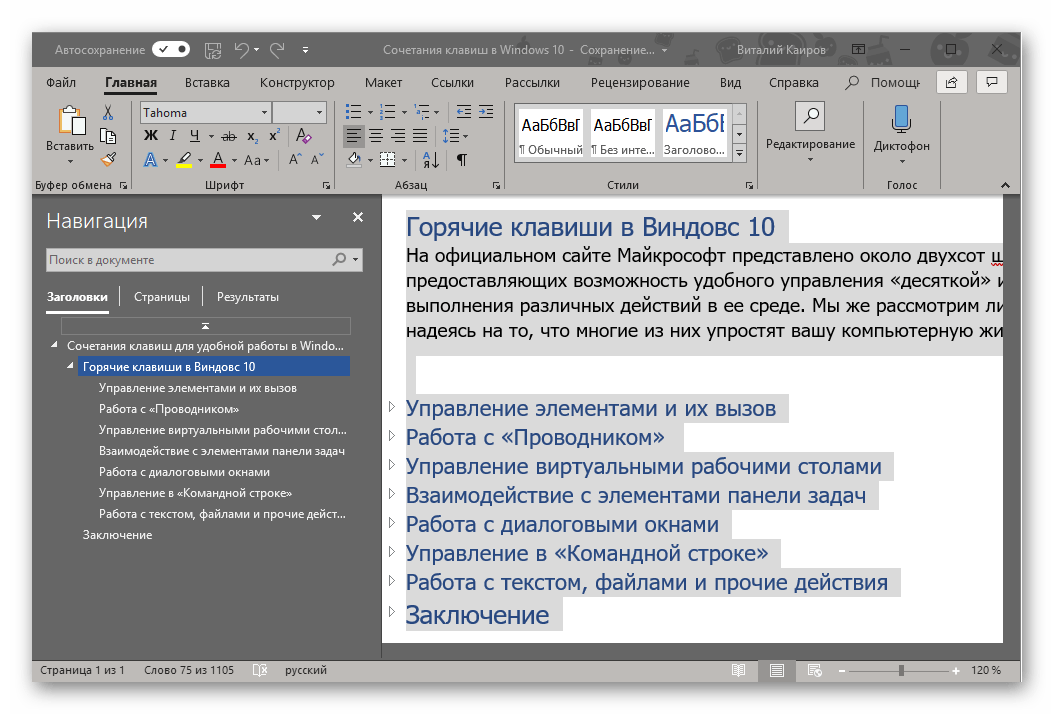The width and height of the screenshot is (1054, 714).
Task: Toggle paragraph marks display
Action: (x=462, y=160)
